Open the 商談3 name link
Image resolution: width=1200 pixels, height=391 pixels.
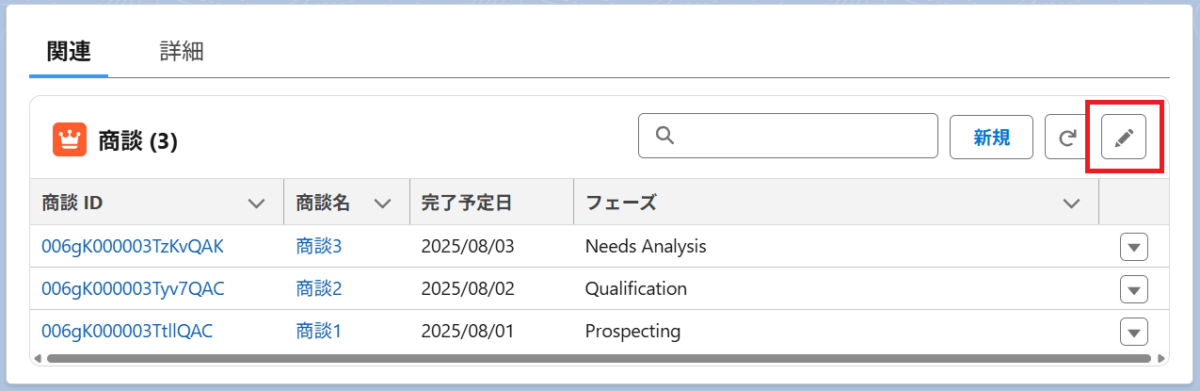click(319, 246)
